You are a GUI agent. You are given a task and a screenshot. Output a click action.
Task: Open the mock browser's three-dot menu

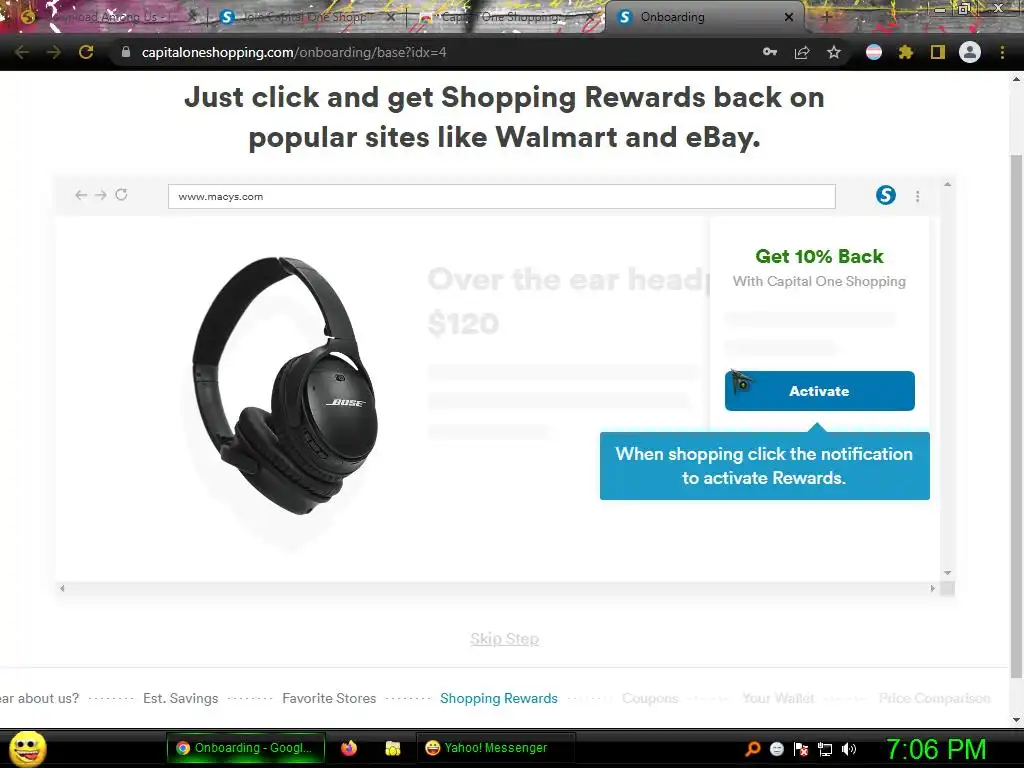[x=918, y=196]
